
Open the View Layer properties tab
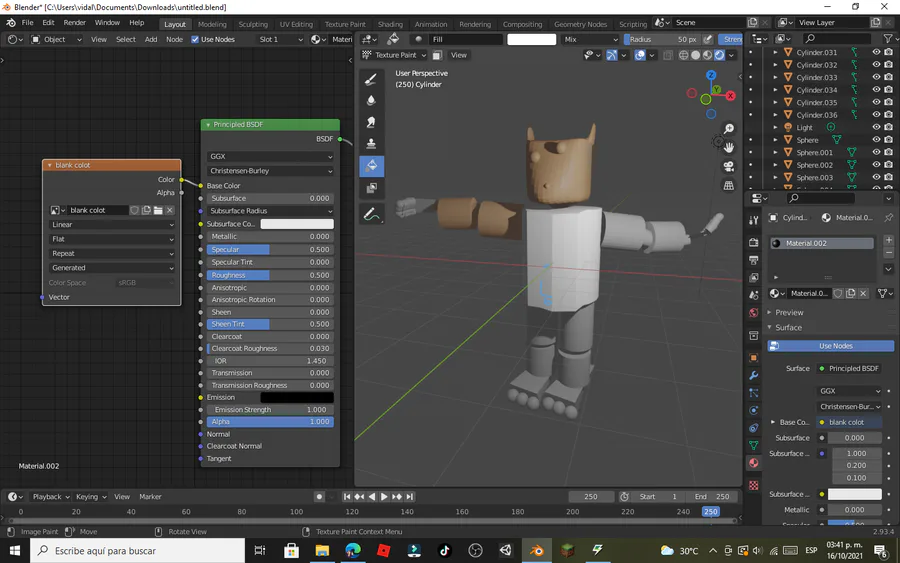tap(754, 277)
